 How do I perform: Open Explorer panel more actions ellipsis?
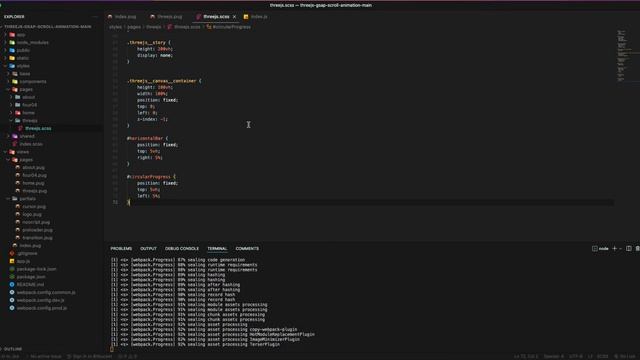pyautogui.click(x=96, y=17)
